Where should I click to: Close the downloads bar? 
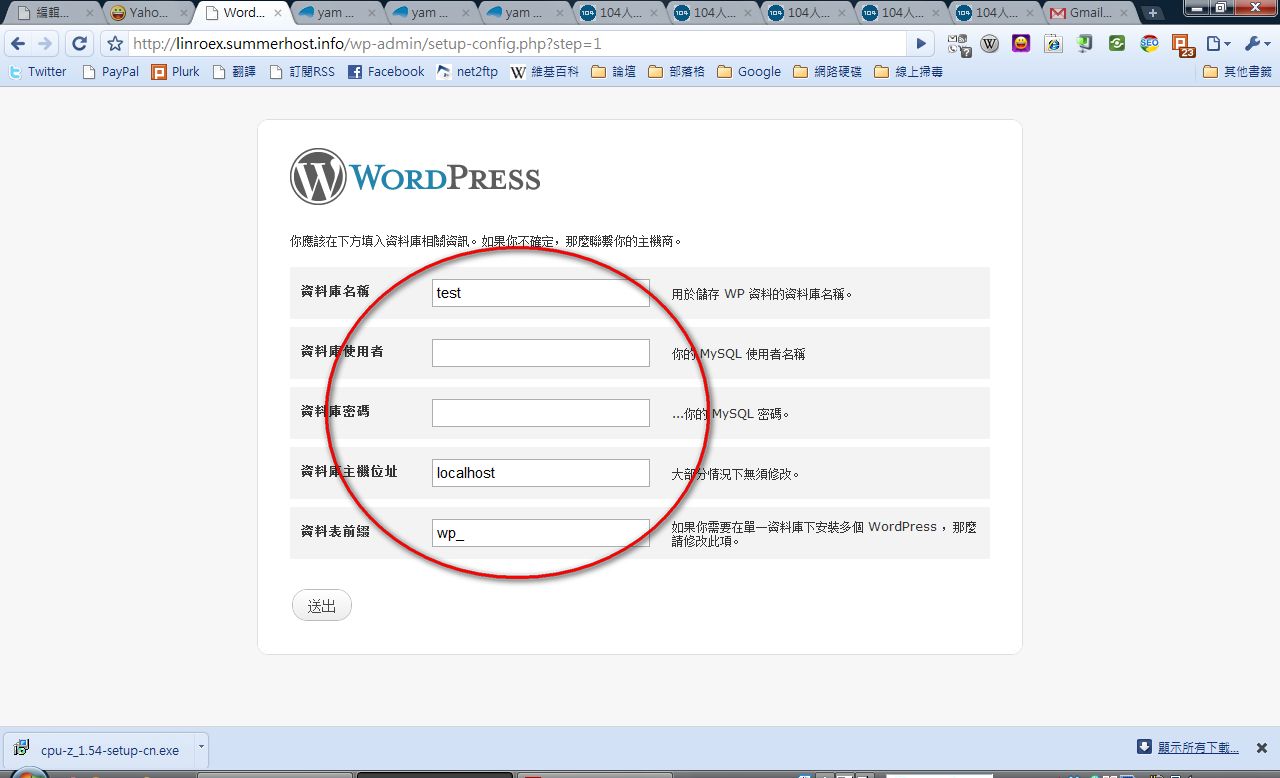[1263, 747]
